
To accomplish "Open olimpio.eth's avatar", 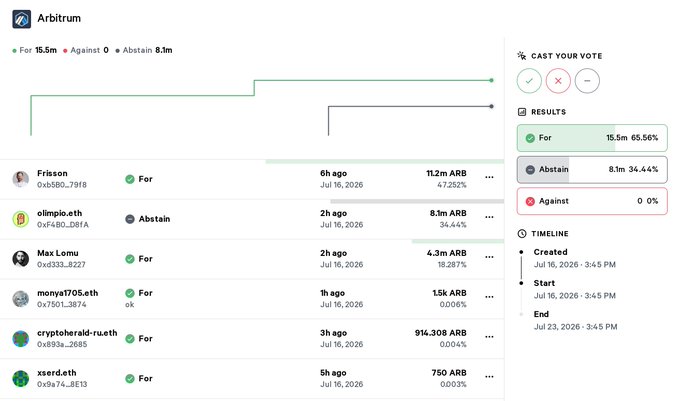I will [20, 219].
